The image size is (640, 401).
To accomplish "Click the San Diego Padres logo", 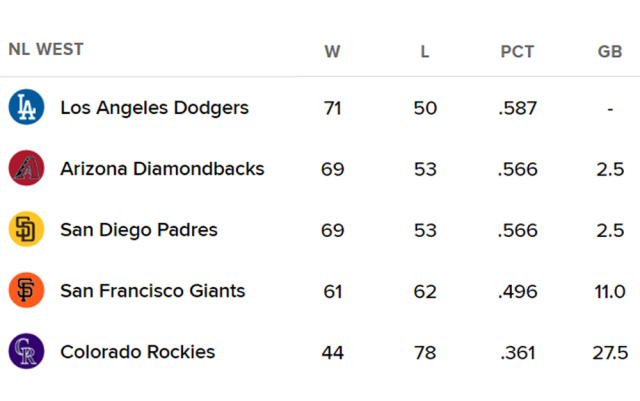I will tap(26, 230).
